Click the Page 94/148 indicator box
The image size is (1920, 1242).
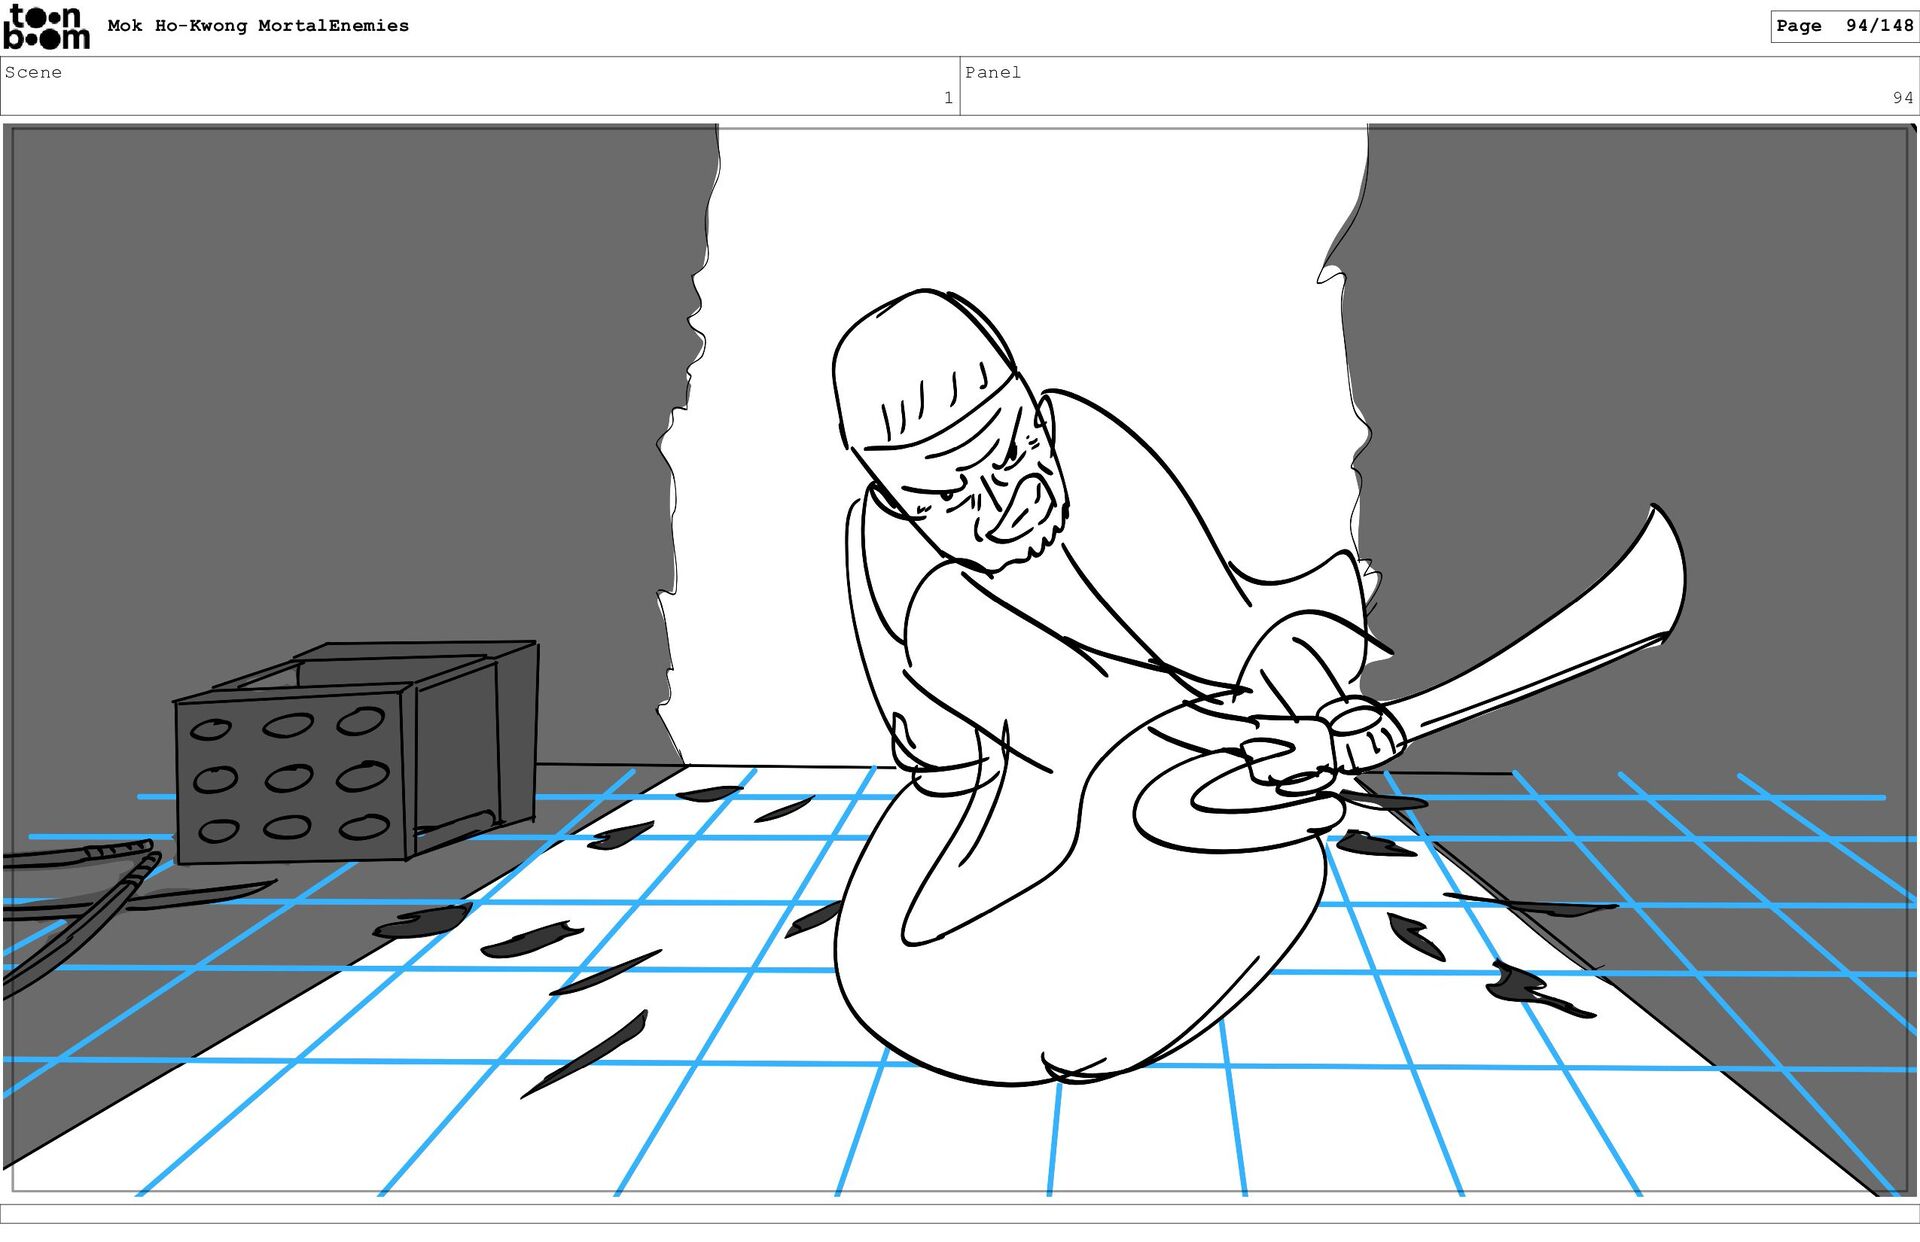click(x=1843, y=26)
